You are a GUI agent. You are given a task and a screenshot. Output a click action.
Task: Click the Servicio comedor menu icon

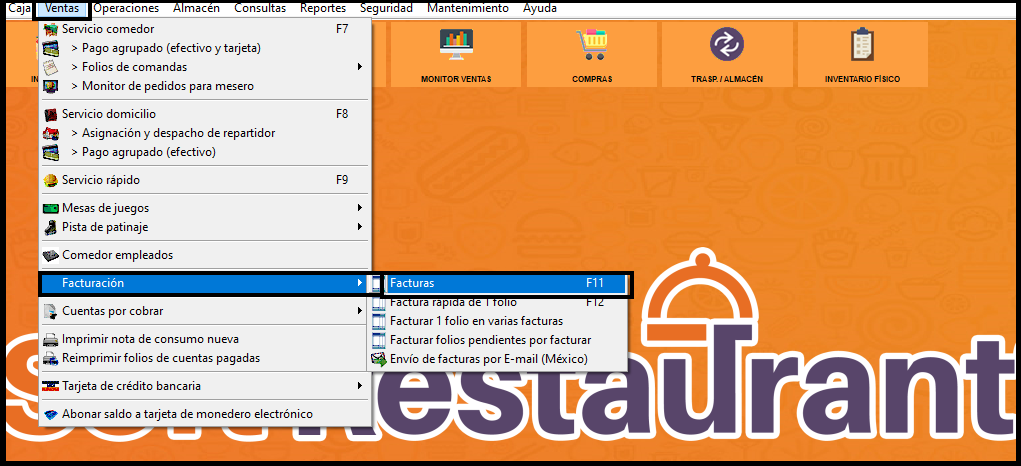tap(50, 29)
